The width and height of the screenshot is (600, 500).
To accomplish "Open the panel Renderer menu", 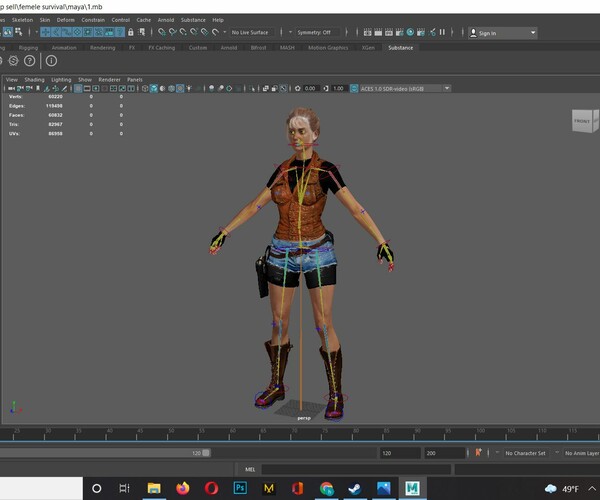I will coord(109,80).
